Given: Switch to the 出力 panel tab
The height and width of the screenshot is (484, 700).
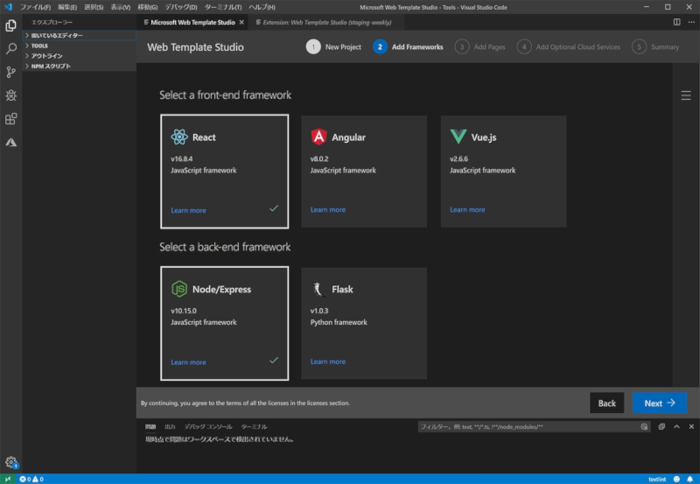Looking at the screenshot, I should coord(170,427).
